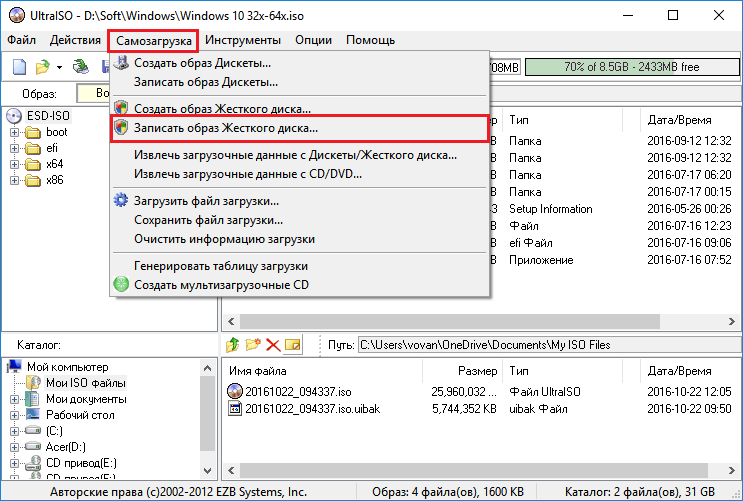Click the lower Размер column header
The image size is (743, 501).
[x=462, y=371]
